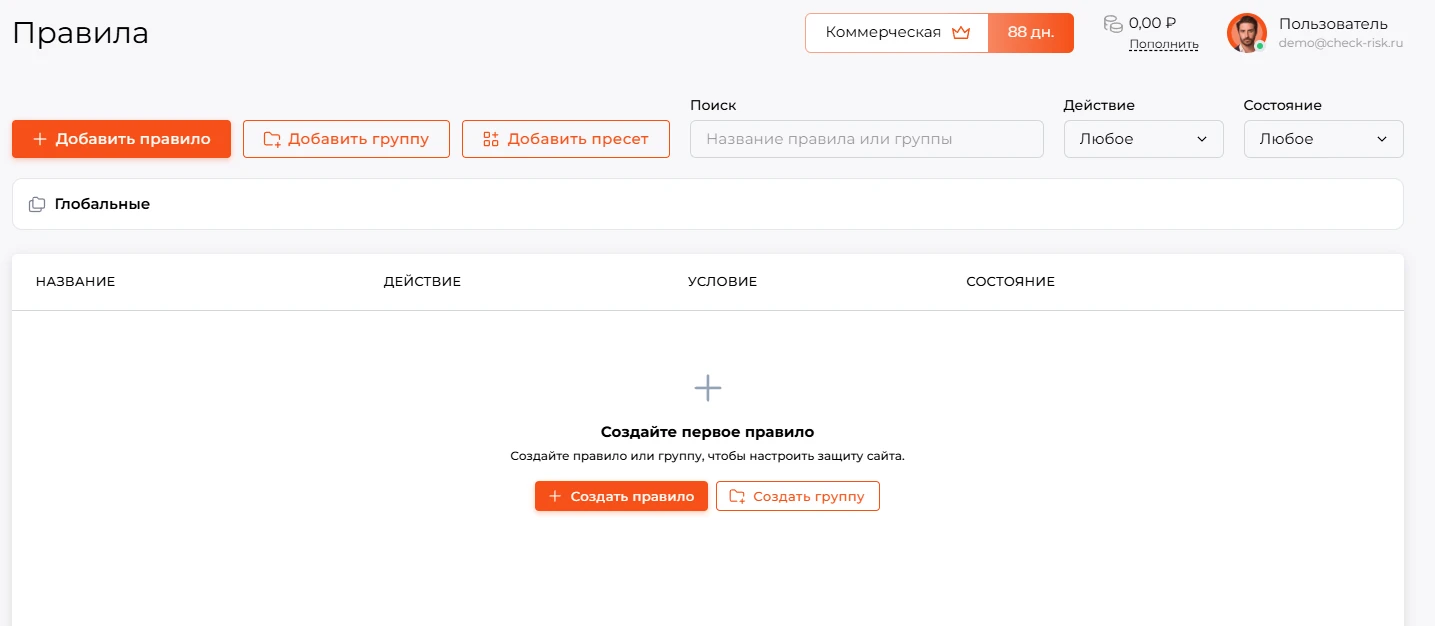The height and width of the screenshot is (626, 1435).
Task: Focus the Название правила или группы search field
Action: (x=867, y=139)
